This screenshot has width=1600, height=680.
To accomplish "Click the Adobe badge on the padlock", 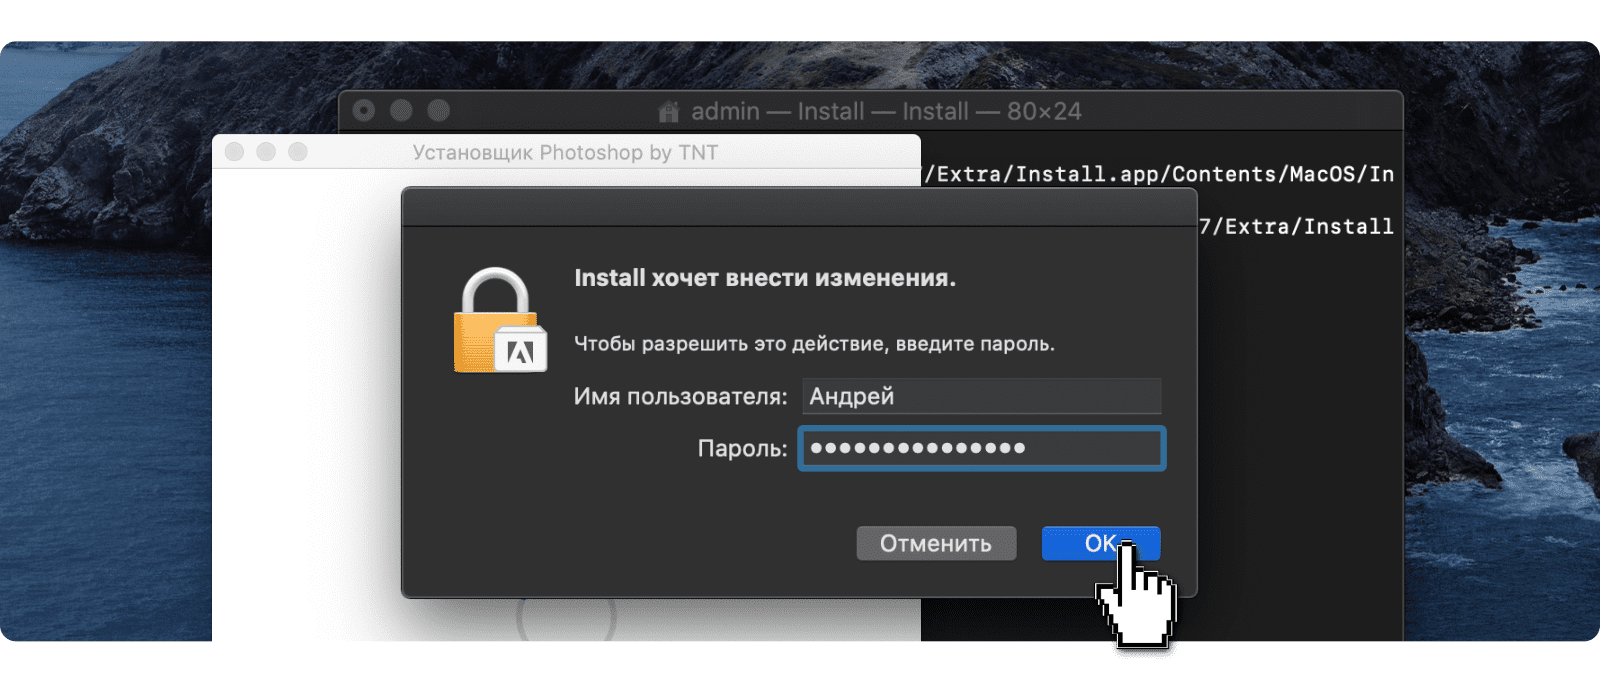I will point(521,349).
